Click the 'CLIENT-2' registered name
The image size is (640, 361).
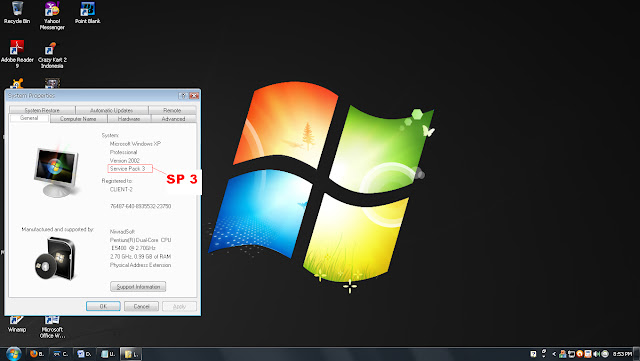[x=121, y=189]
